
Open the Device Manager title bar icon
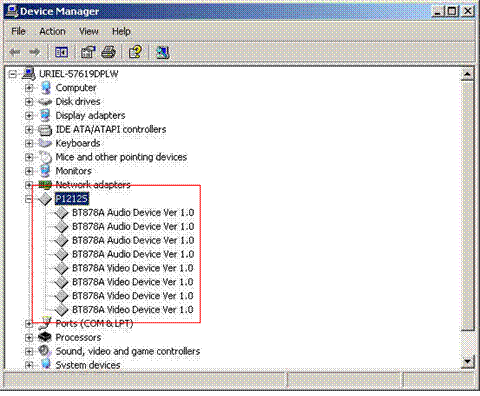coord(12,11)
